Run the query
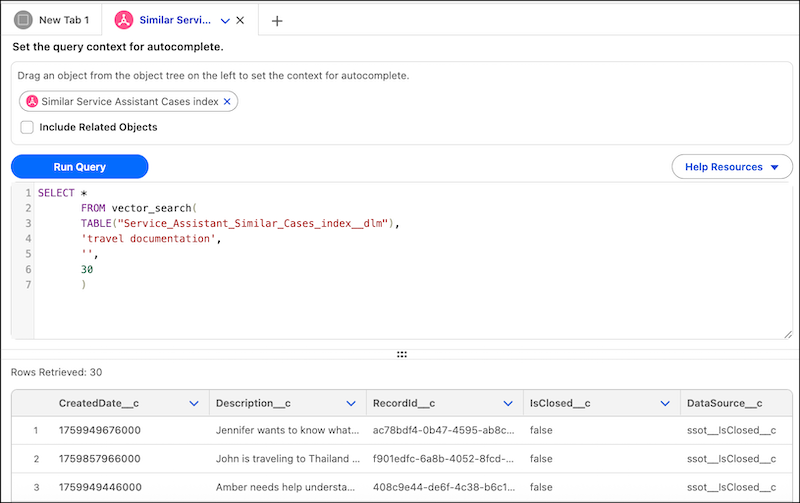 pos(80,167)
